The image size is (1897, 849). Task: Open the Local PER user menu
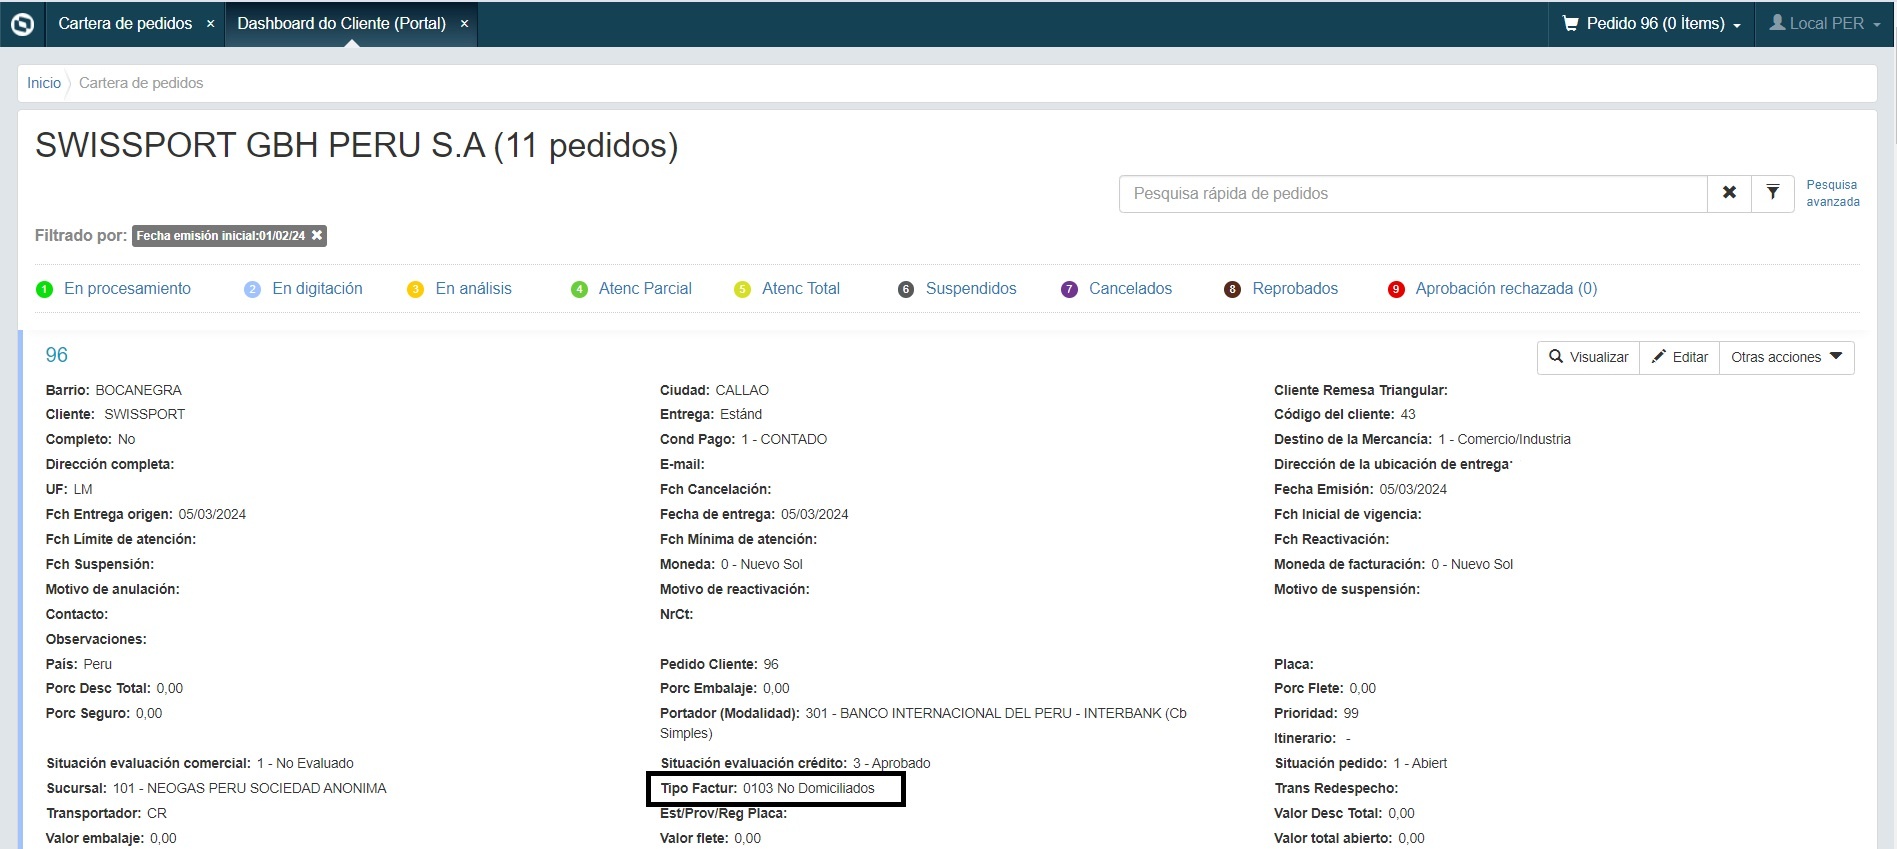[1824, 24]
